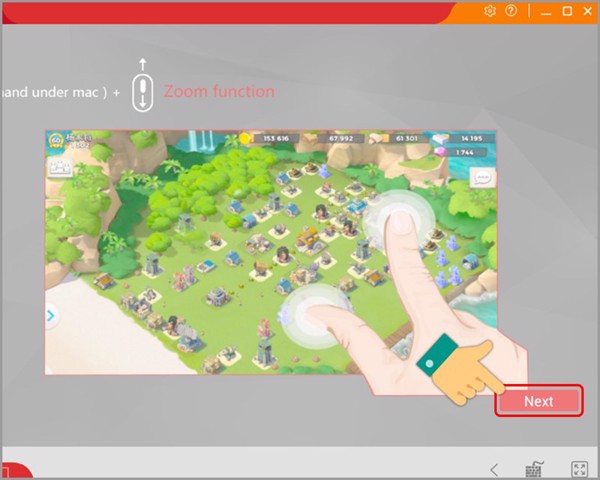Image resolution: width=600 pixels, height=480 pixels.
Task: Open help via the question mark icon
Action: click(x=511, y=11)
